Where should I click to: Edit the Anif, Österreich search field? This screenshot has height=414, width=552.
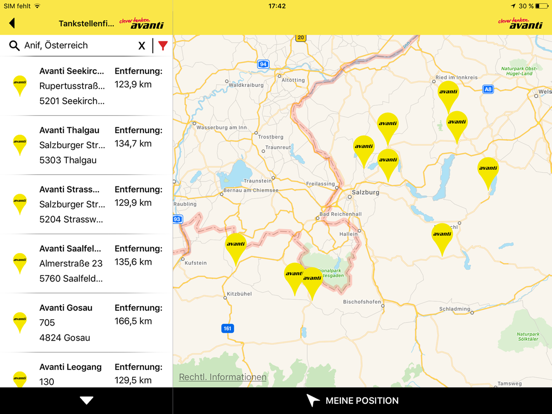(79, 45)
